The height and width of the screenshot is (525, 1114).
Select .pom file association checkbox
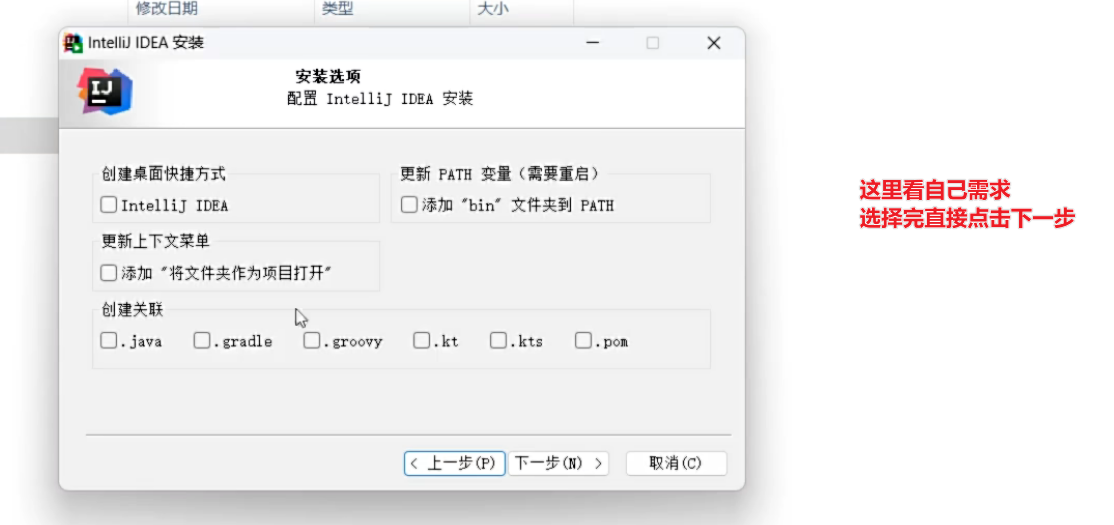tap(583, 341)
